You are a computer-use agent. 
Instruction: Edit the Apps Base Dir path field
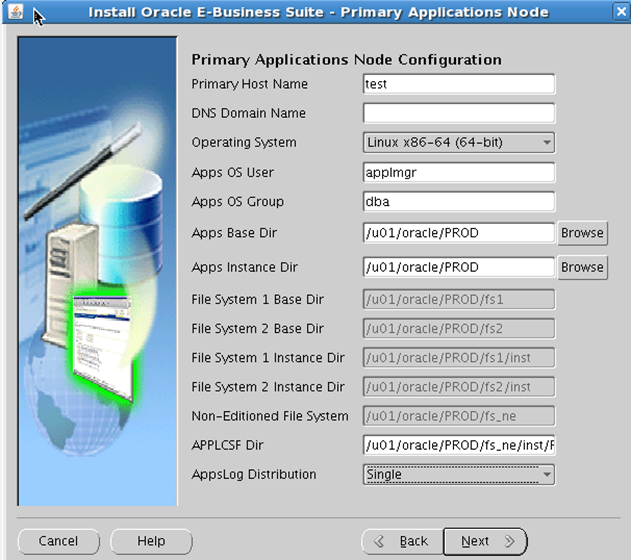click(459, 233)
